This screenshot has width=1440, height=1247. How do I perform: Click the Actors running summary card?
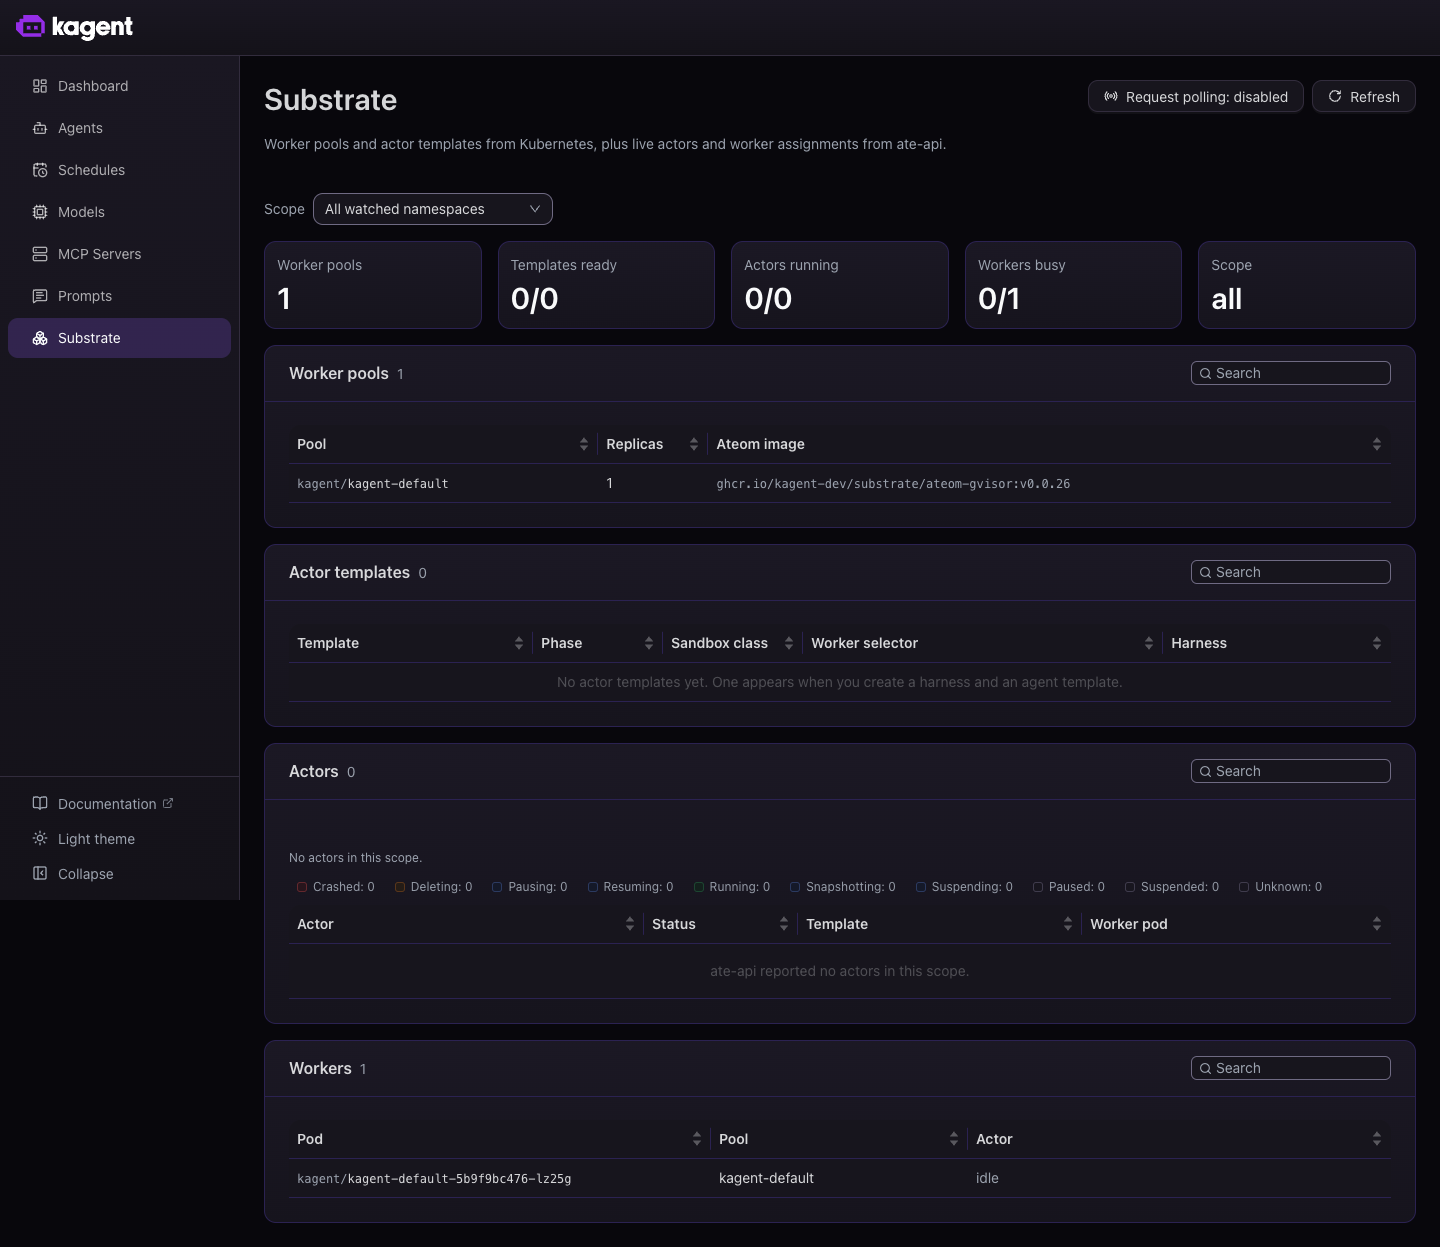tap(840, 285)
